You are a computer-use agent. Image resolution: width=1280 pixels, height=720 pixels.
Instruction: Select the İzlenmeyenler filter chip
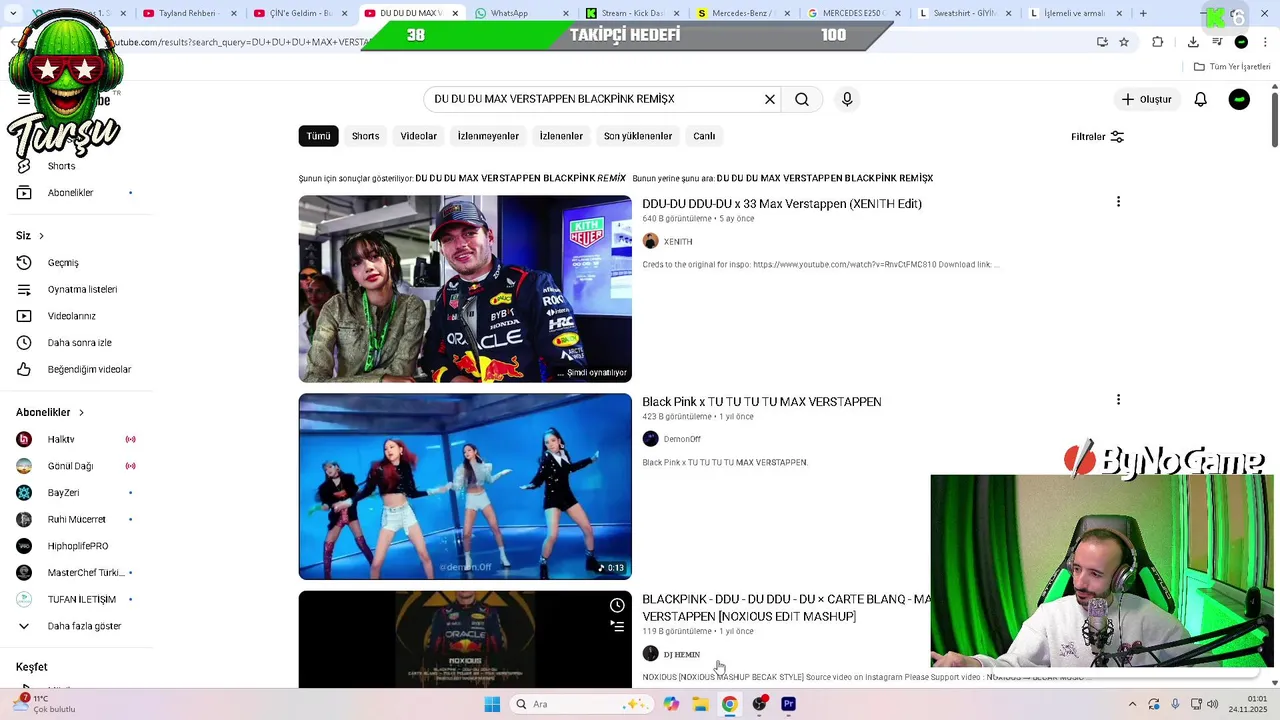[x=488, y=136]
